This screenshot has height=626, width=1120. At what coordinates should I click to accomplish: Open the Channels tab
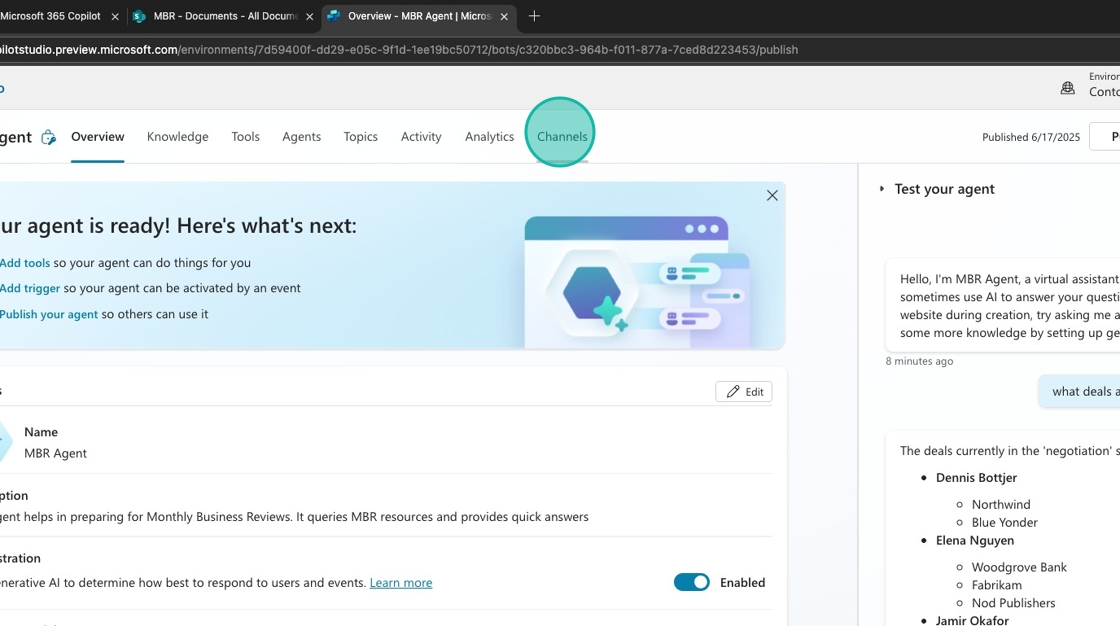[561, 136]
